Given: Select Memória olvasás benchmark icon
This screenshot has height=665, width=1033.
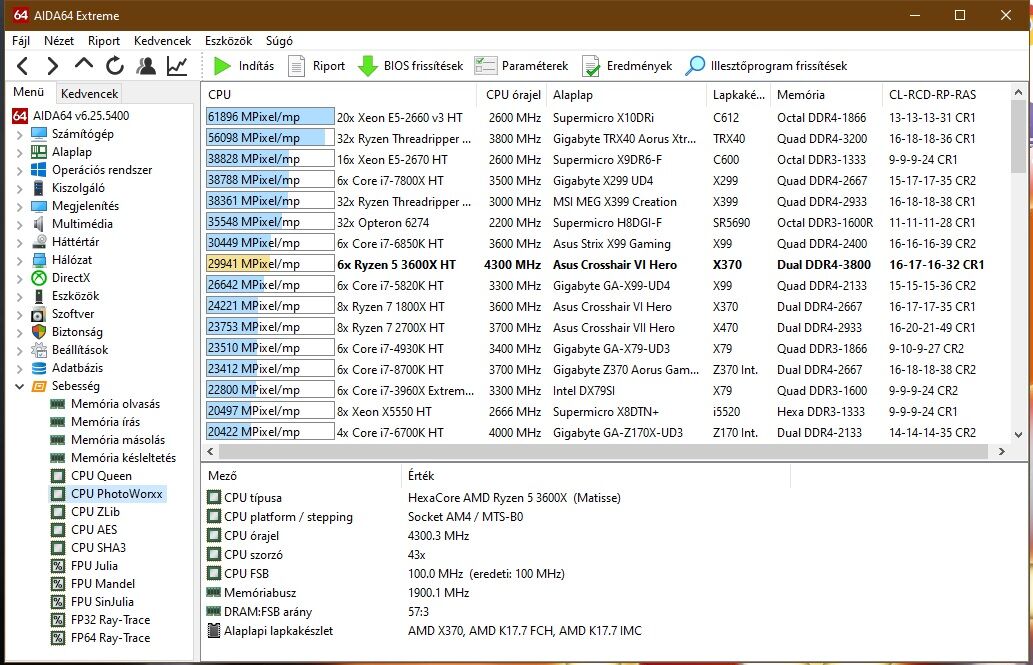Looking at the screenshot, I should click(58, 404).
